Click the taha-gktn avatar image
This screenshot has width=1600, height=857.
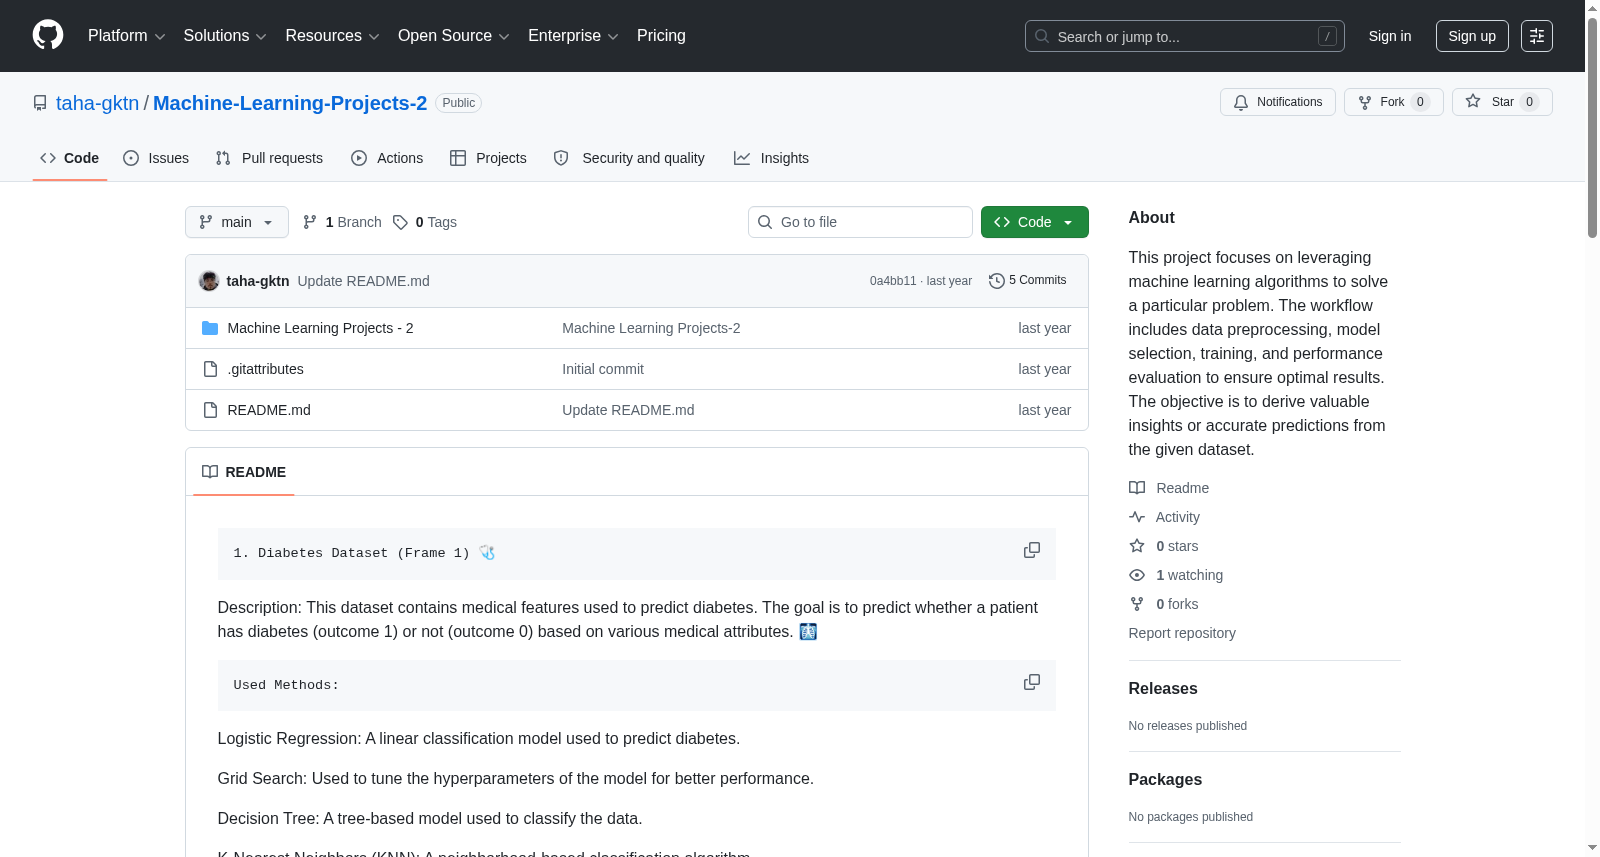[209, 281]
